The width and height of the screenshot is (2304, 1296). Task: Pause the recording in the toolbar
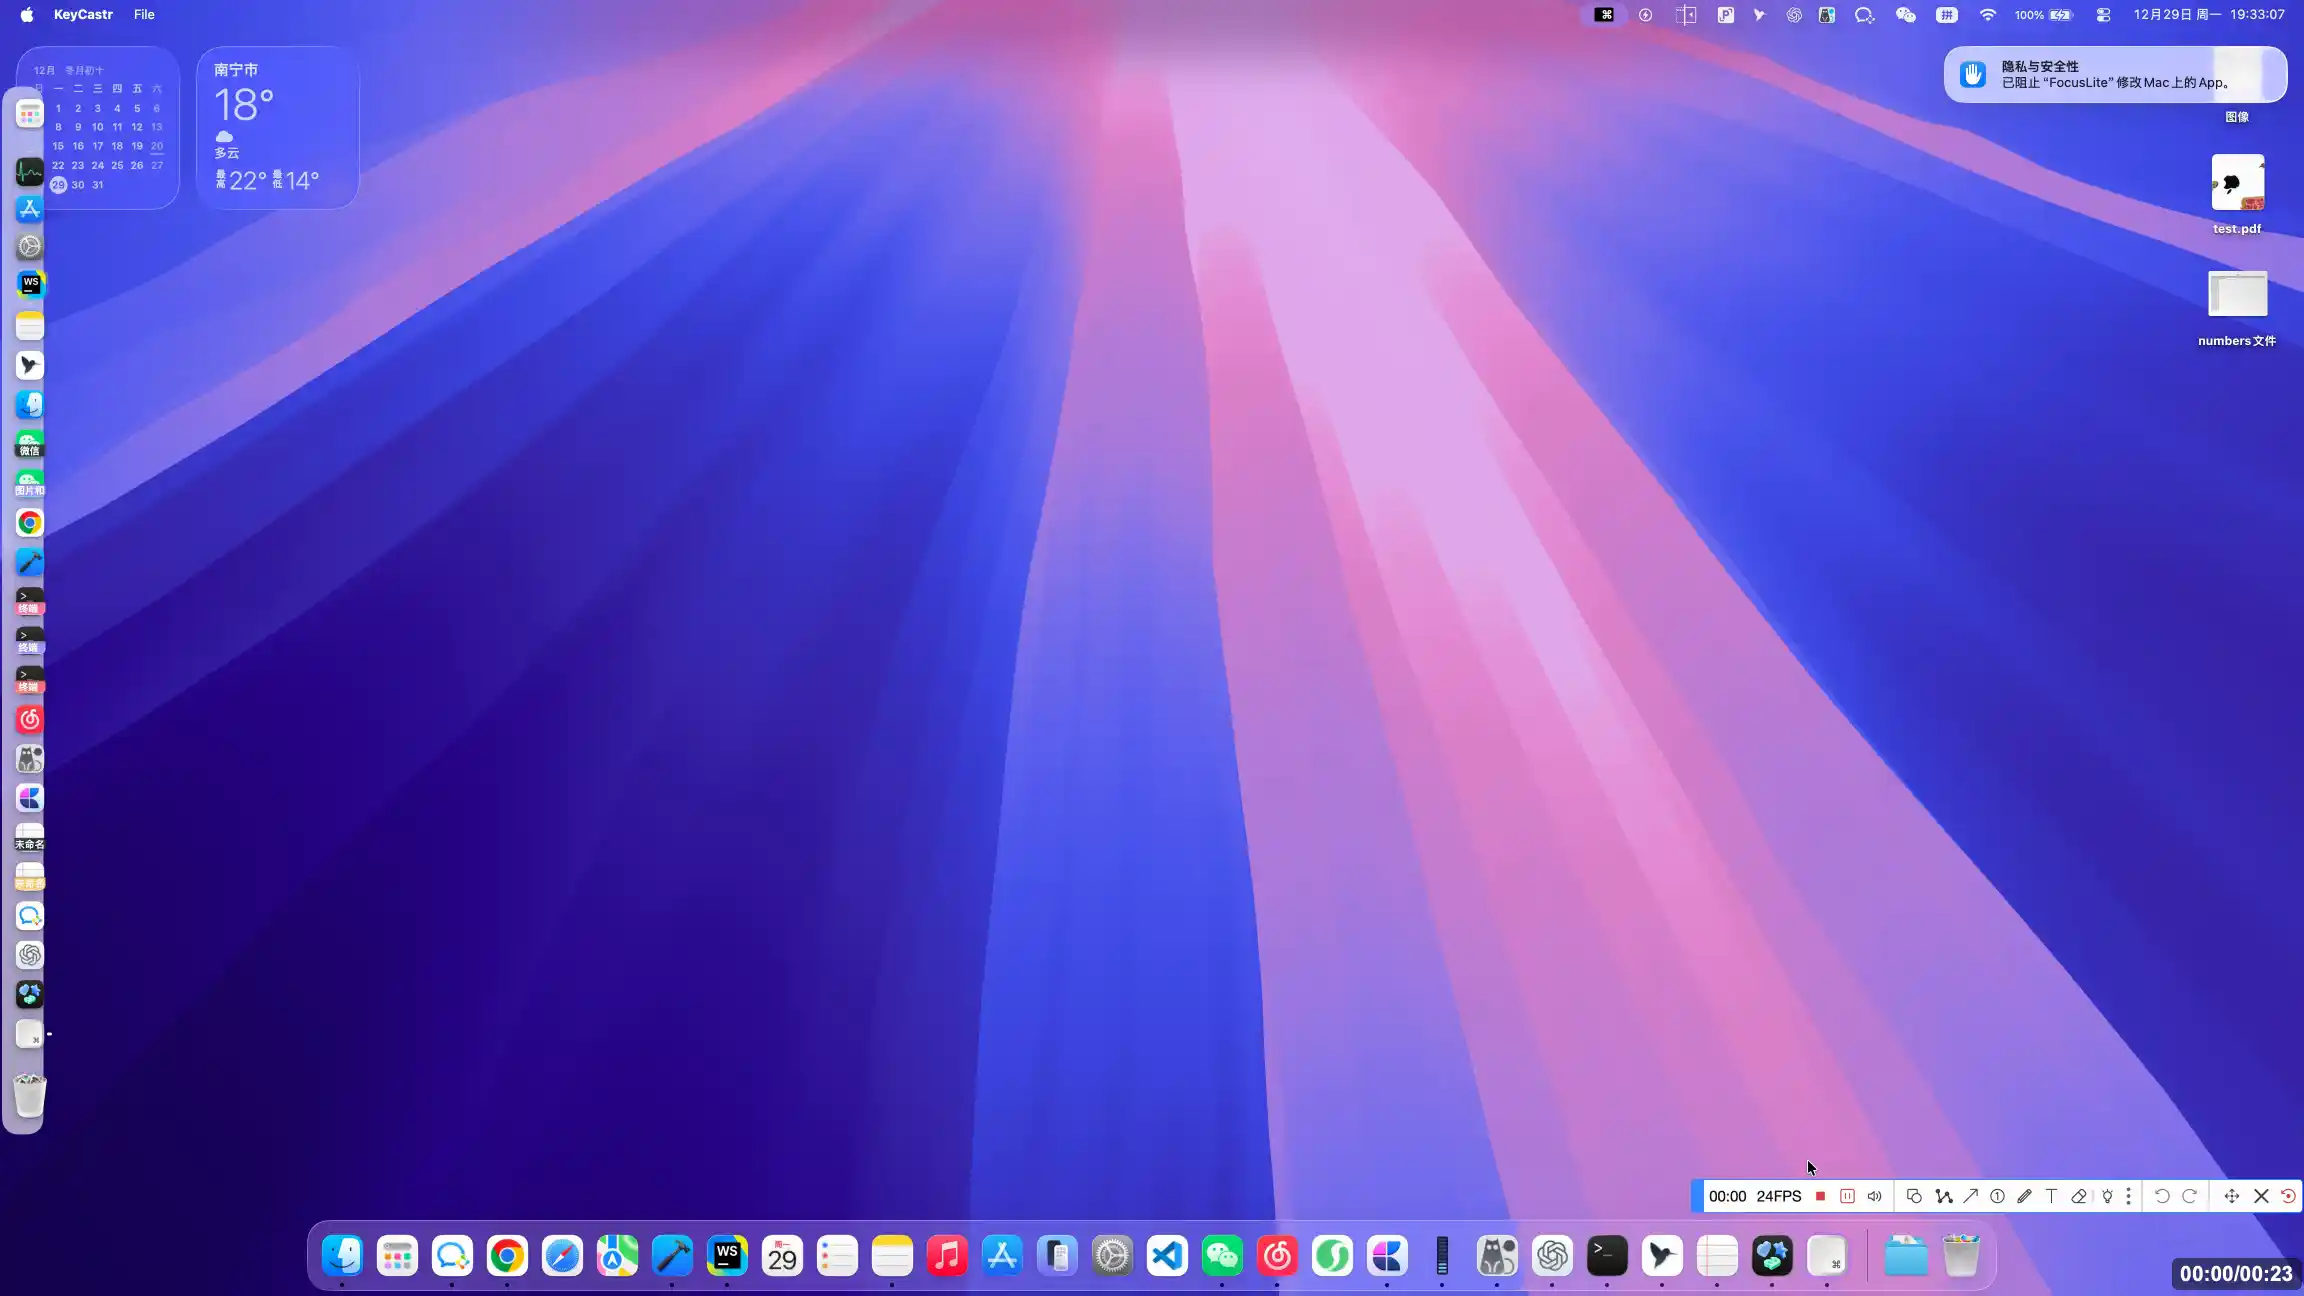click(1847, 1196)
